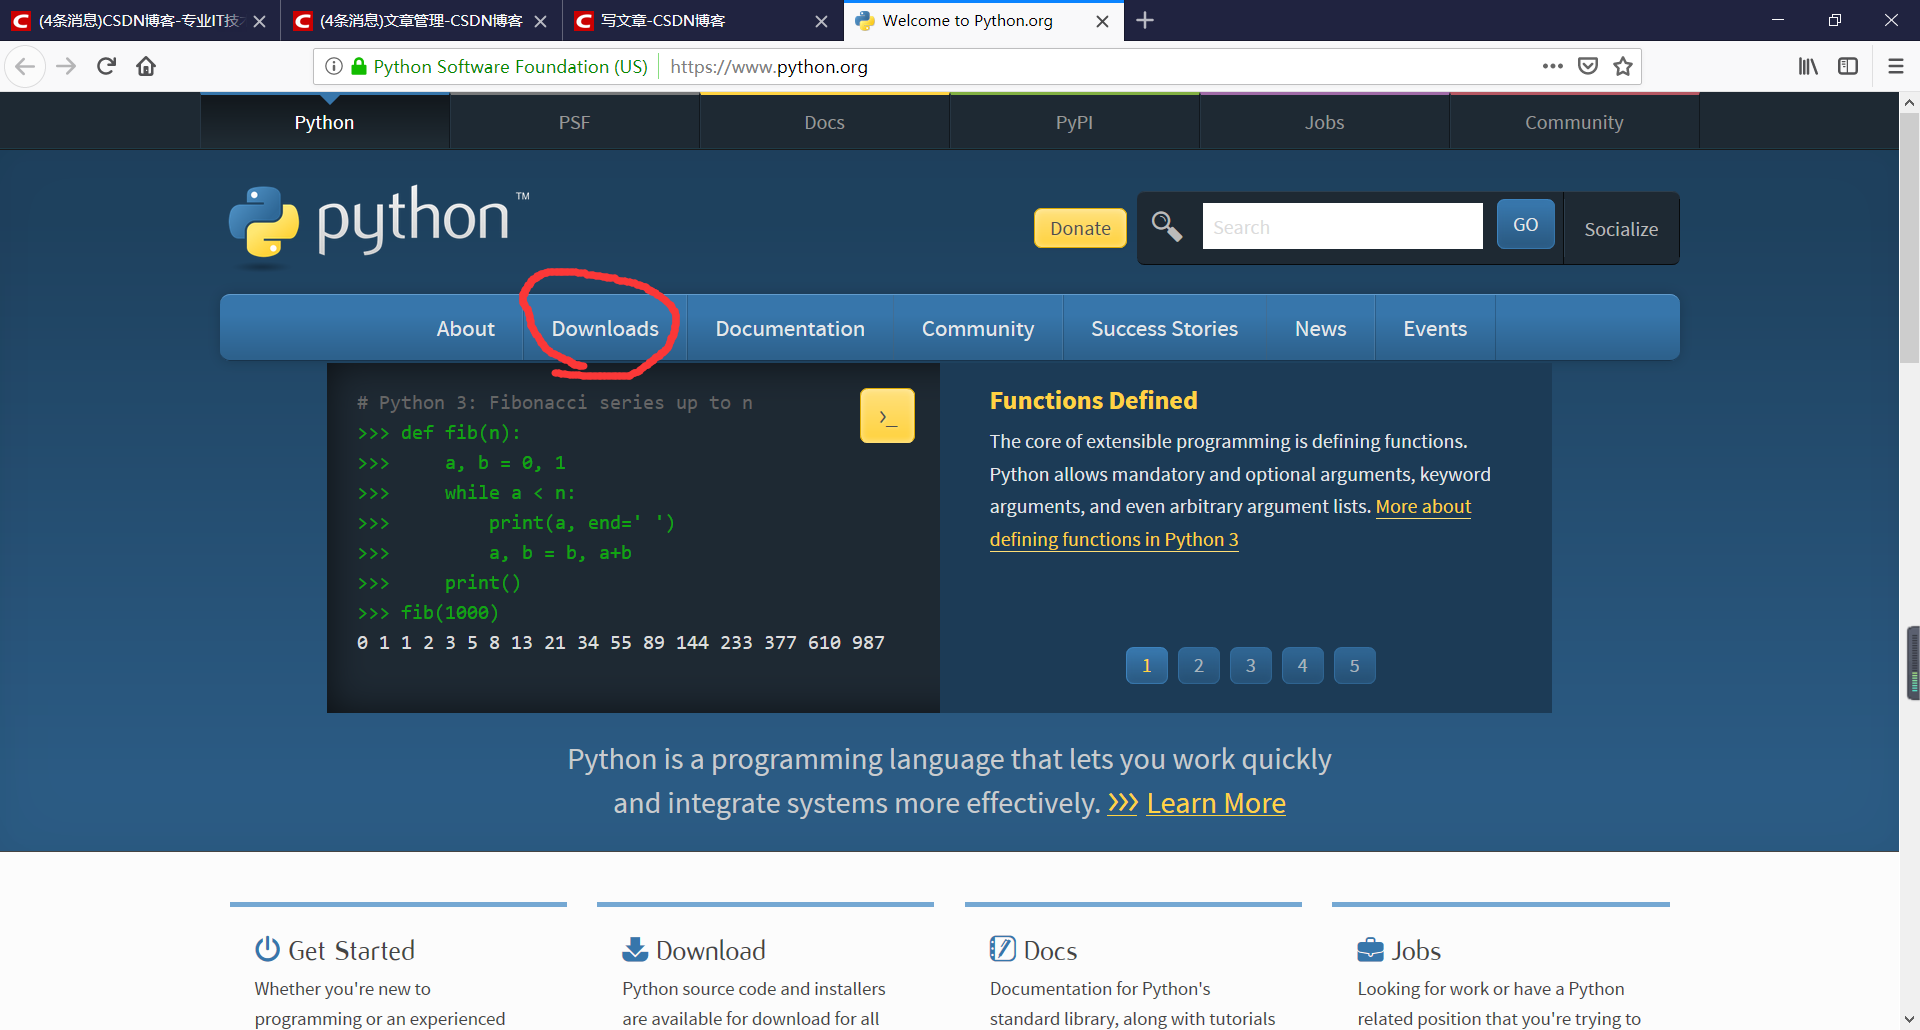Click the search magnifier icon
This screenshot has width=1920, height=1030.
click(1167, 227)
